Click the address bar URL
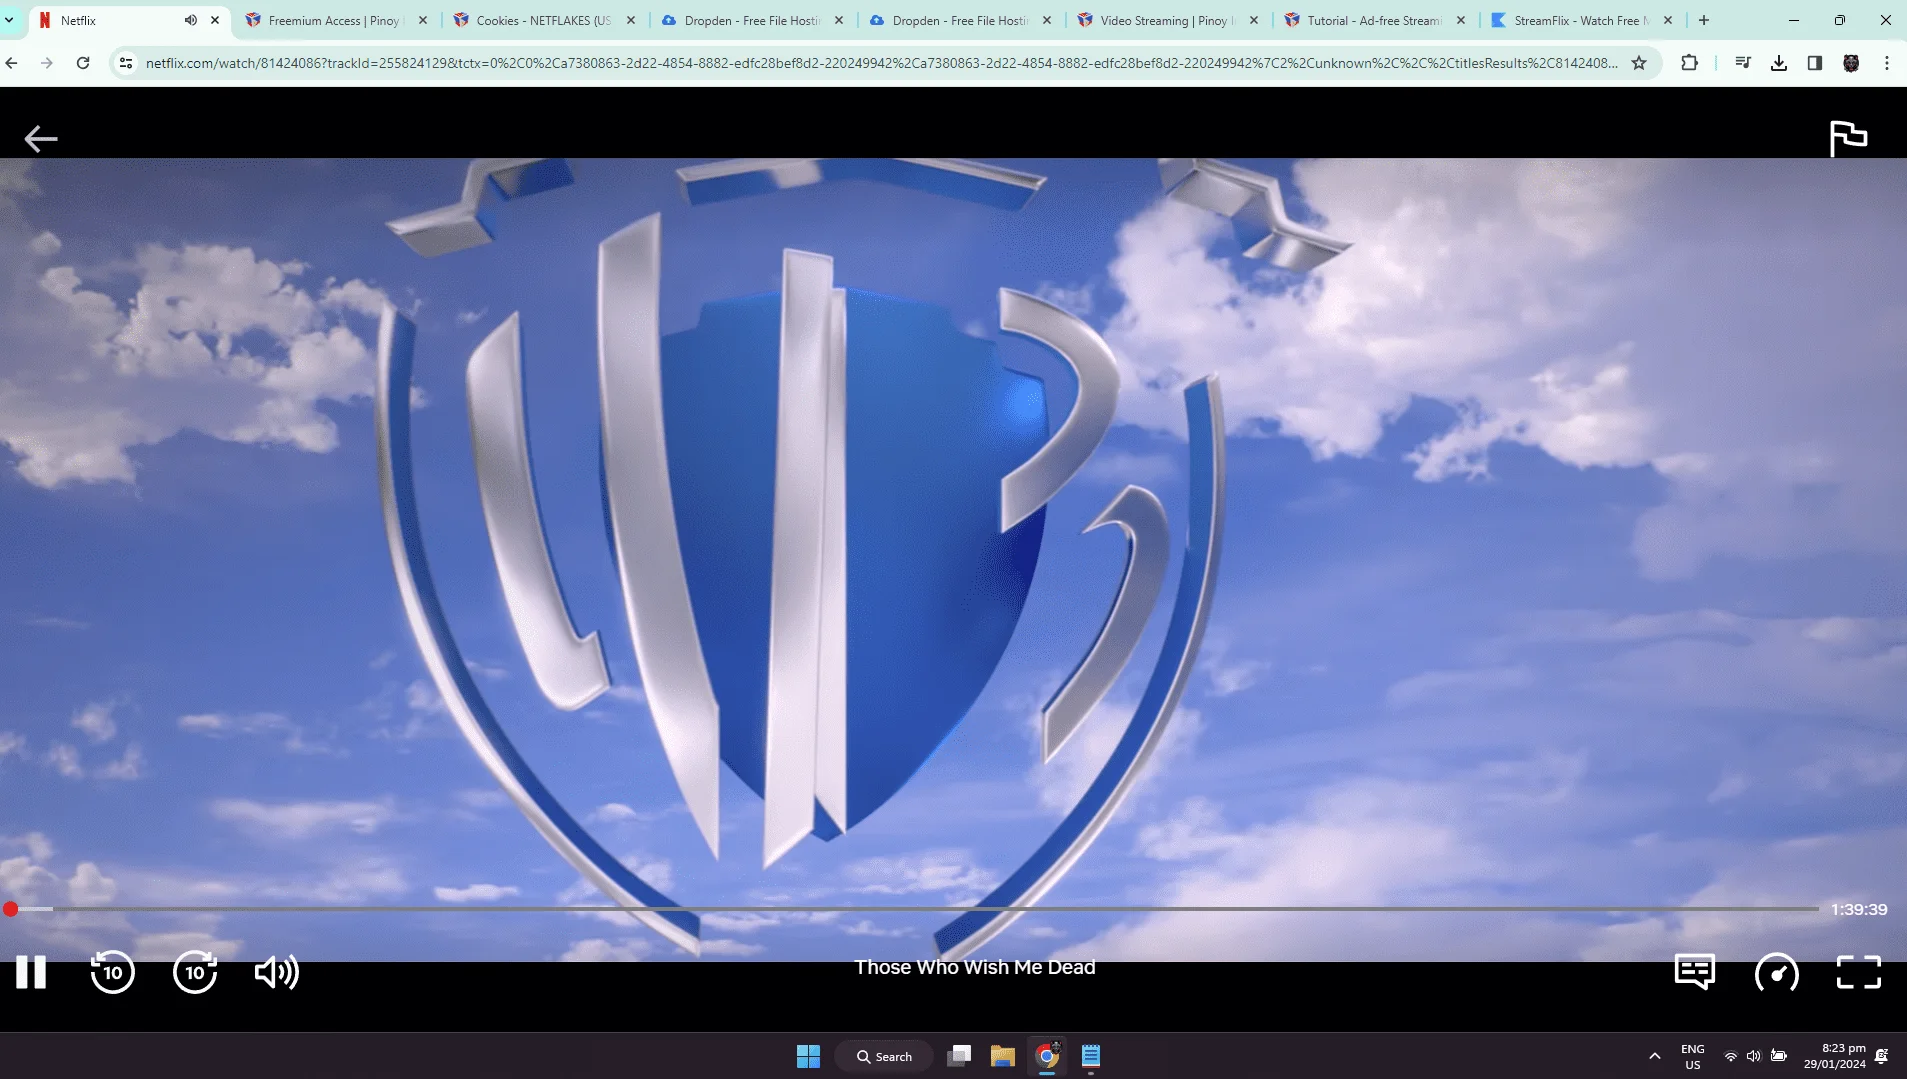 [x=881, y=63]
